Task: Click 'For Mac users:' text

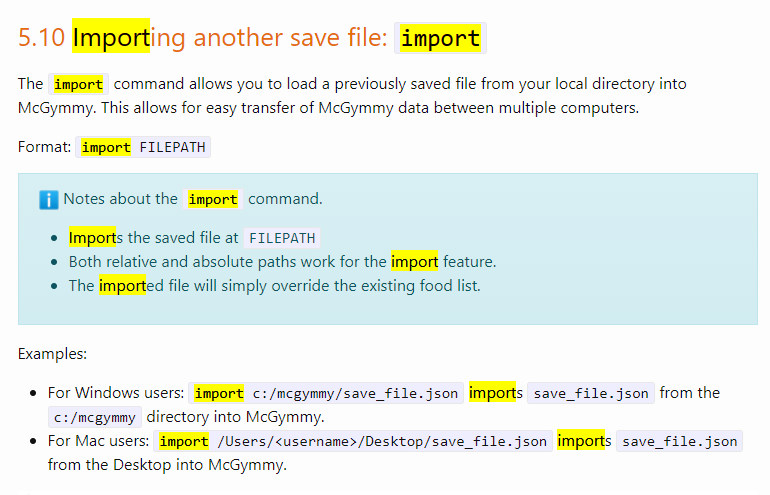Action: click(98, 441)
